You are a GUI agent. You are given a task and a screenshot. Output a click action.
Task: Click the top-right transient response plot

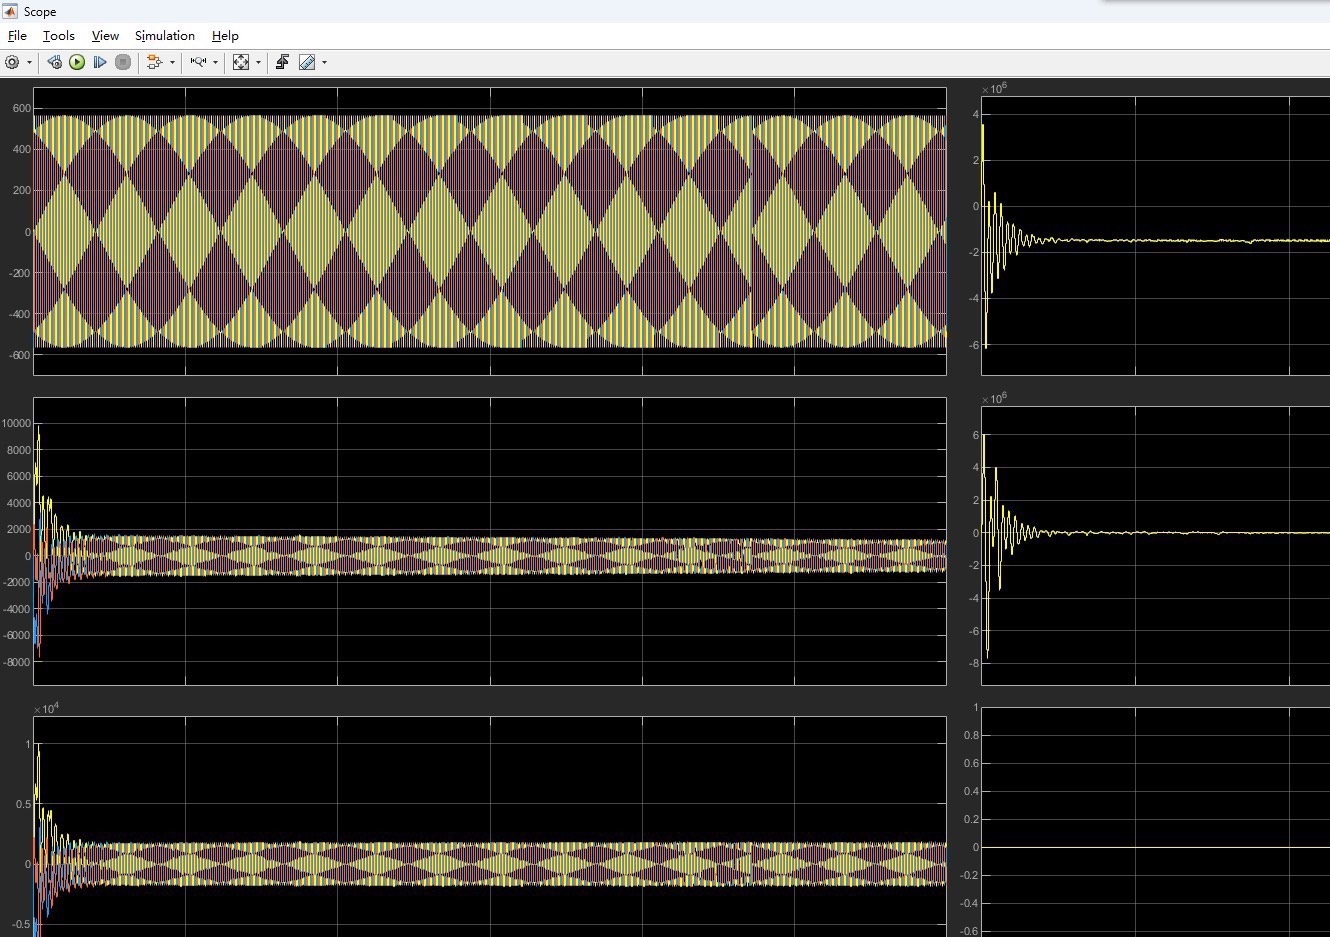point(1156,236)
